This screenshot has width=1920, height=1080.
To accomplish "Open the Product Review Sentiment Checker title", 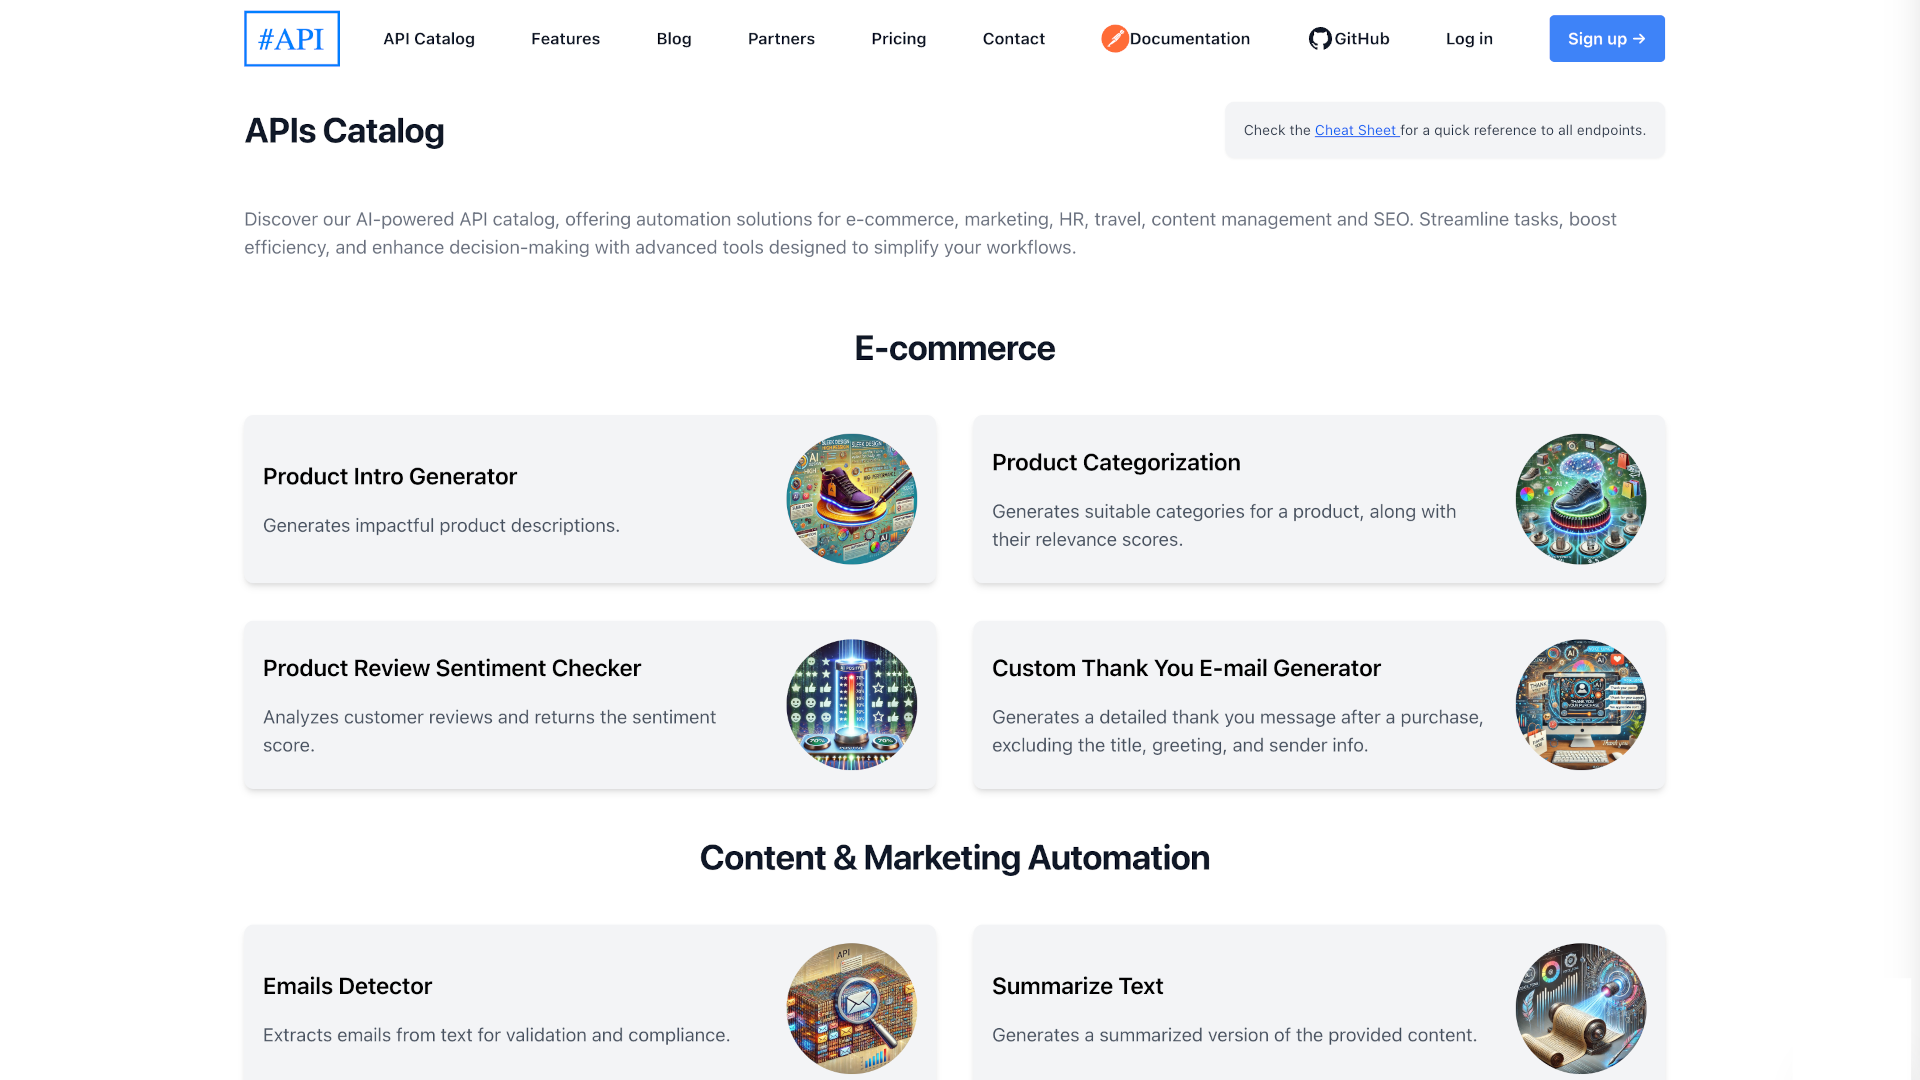I will point(452,668).
